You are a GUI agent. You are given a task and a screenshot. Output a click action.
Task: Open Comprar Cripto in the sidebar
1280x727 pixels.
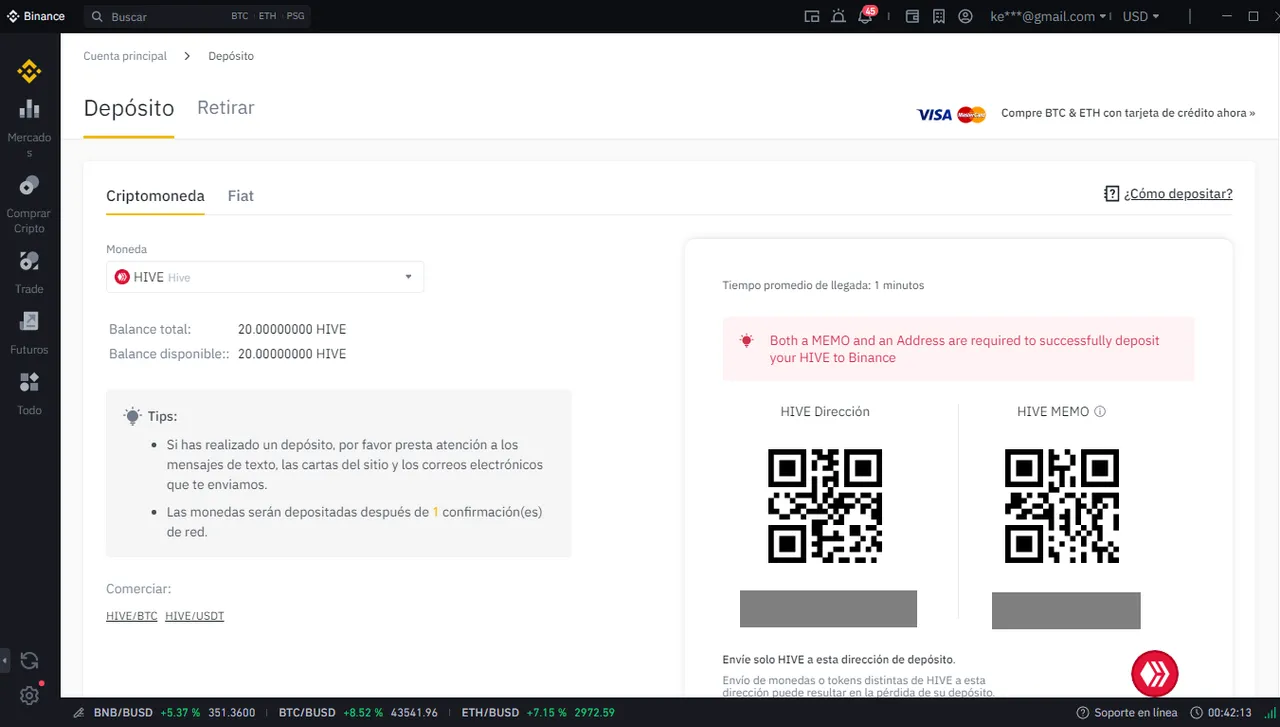click(x=29, y=204)
